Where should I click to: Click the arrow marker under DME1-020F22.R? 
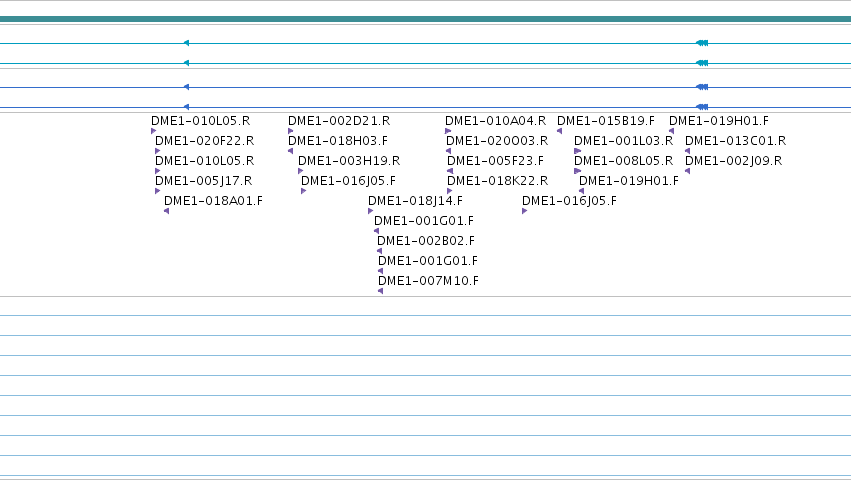tap(157, 151)
